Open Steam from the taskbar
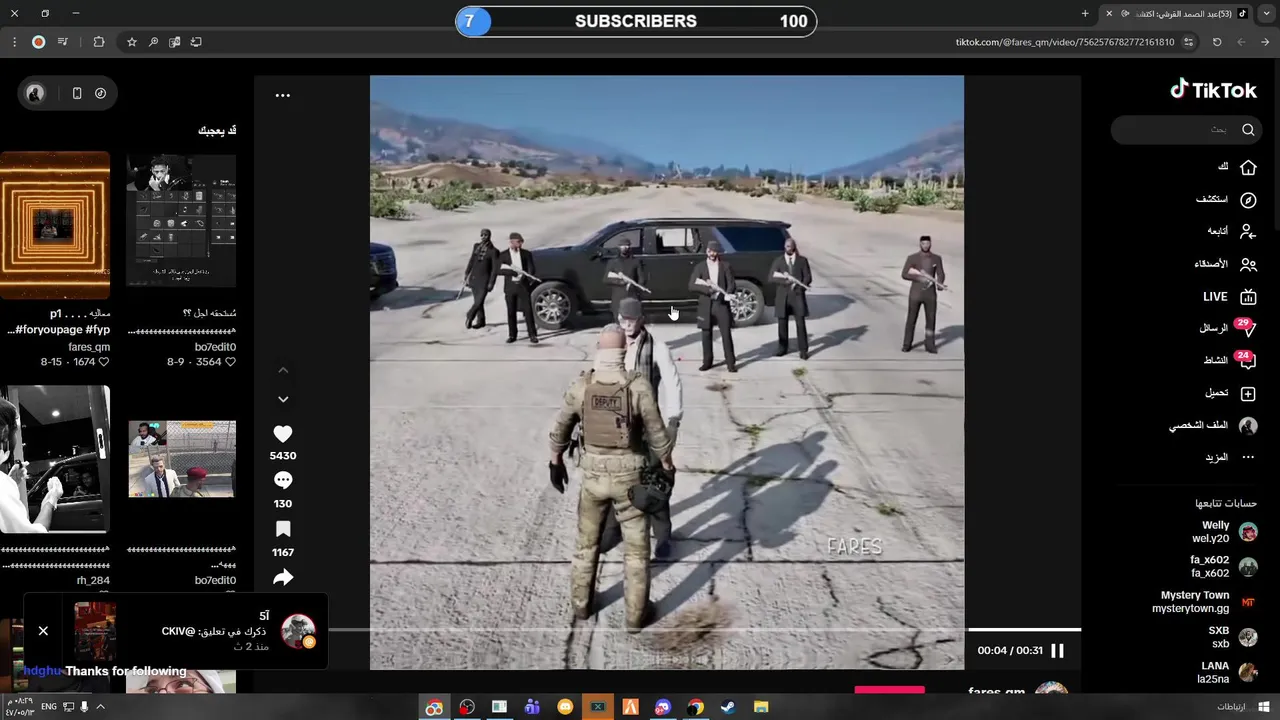Image resolution: width=1280 pixels, height=720 pixels. pyautogui.click(x=728, y=707)
